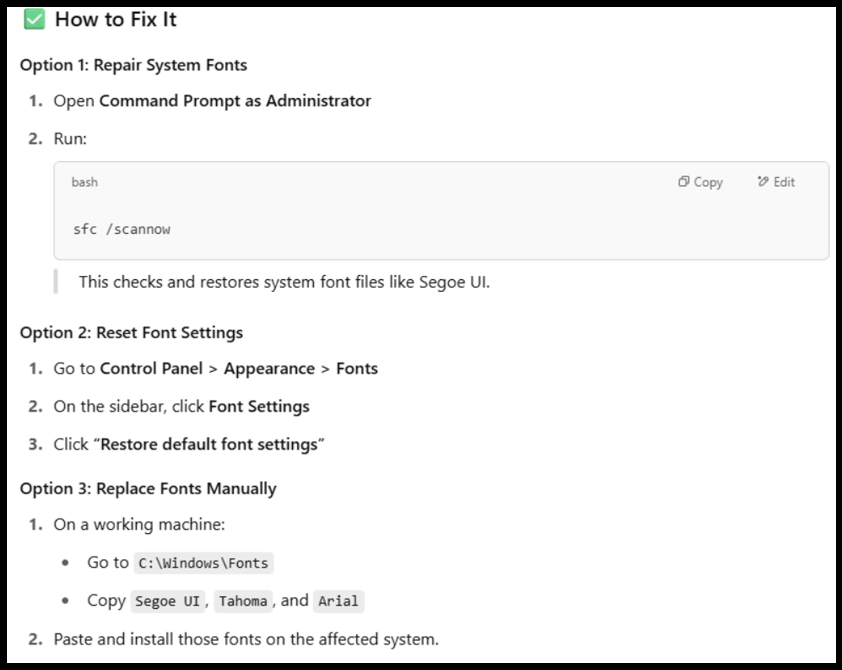Click the Copy icon in code block

tap(683, 181)
